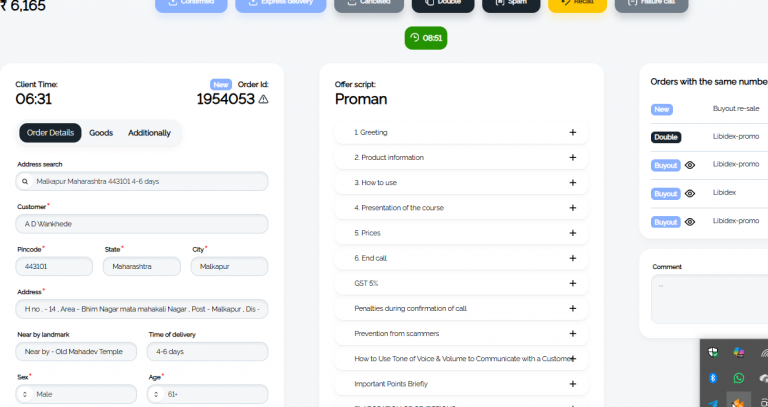This screenshot has width=768, height=407.
Task: Click the Failure call button
Action: point(651,4)
